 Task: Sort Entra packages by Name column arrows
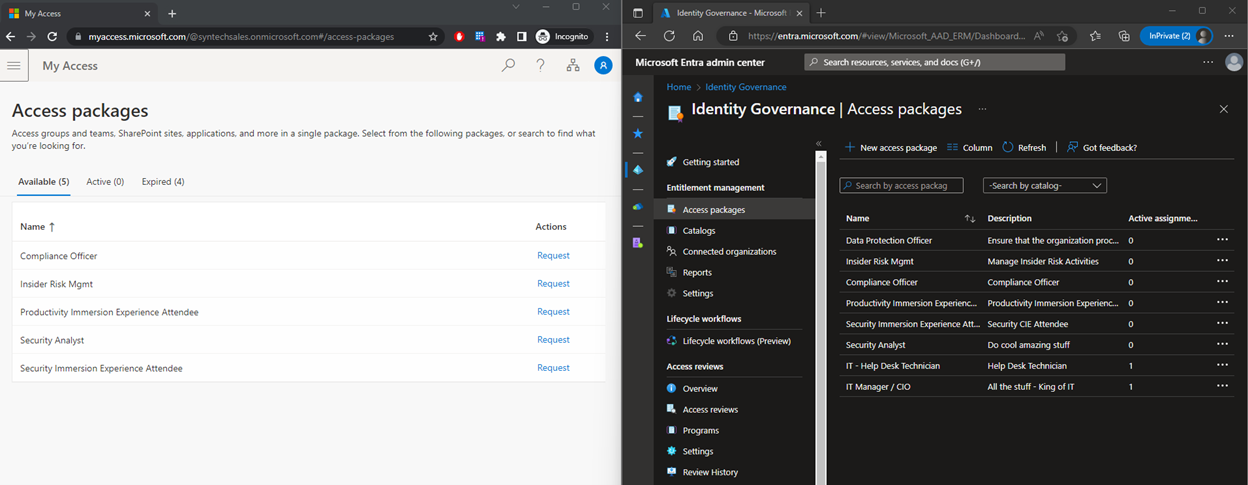[969, 218]
